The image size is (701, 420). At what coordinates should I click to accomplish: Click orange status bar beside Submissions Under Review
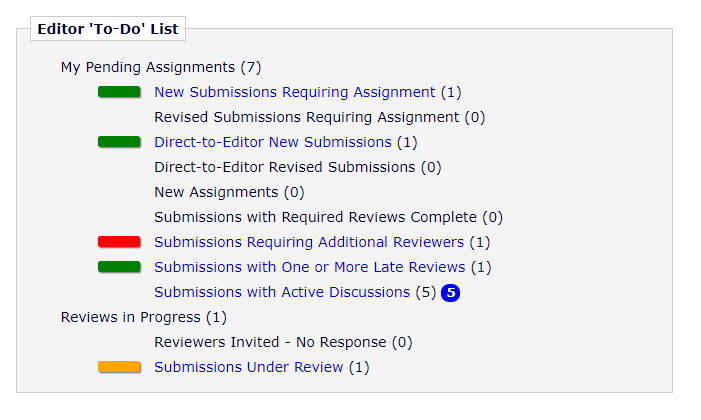pos(119,367)
